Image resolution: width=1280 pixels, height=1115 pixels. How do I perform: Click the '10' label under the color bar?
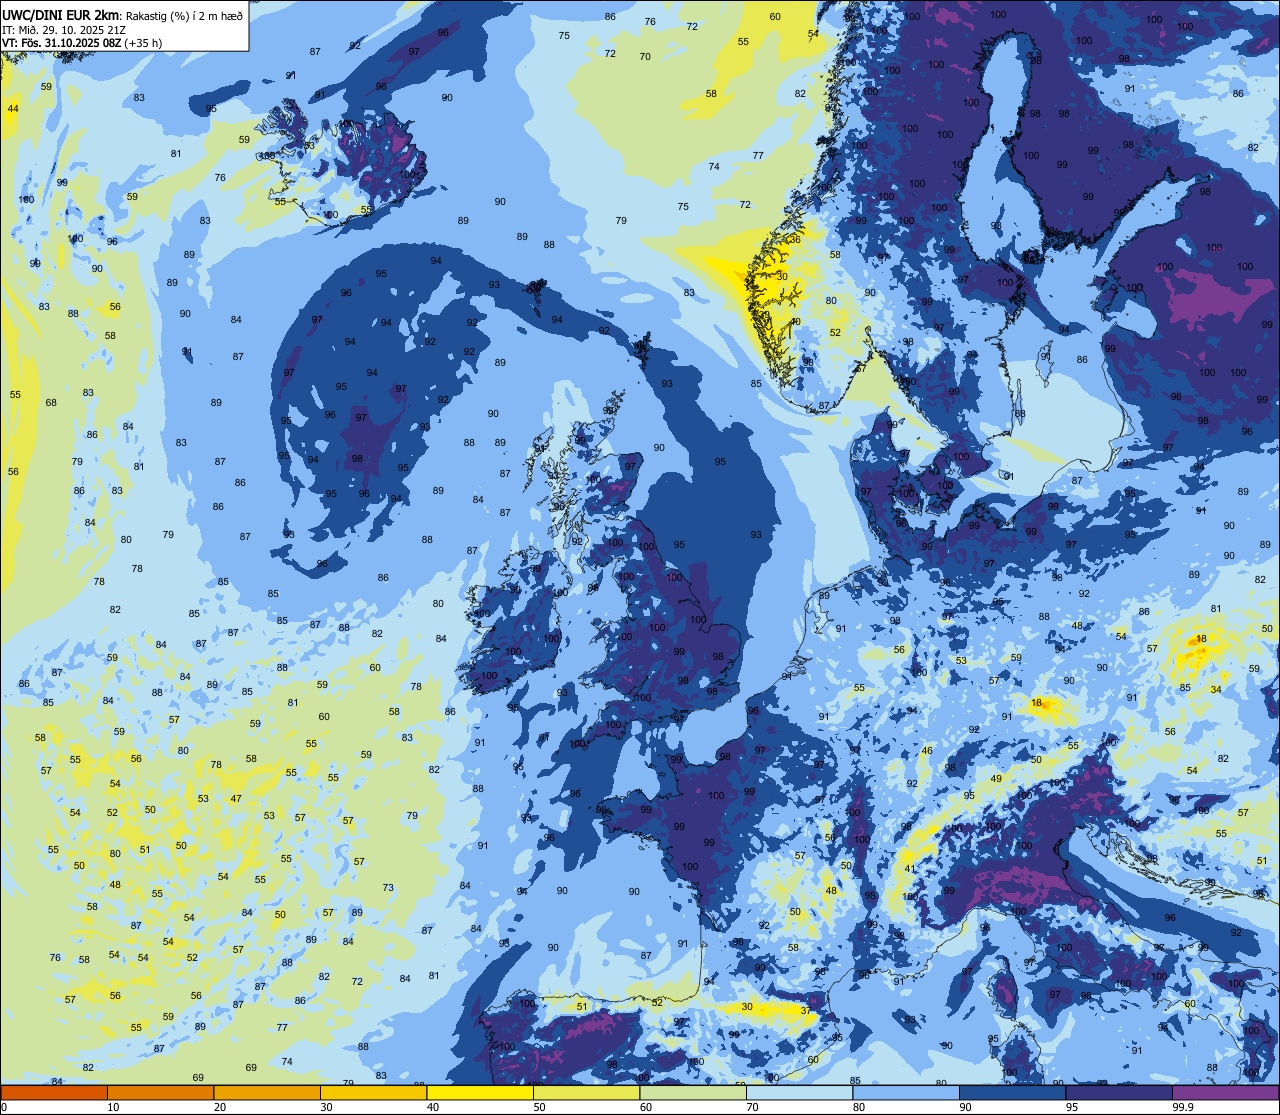click(x=113, y=1107)
